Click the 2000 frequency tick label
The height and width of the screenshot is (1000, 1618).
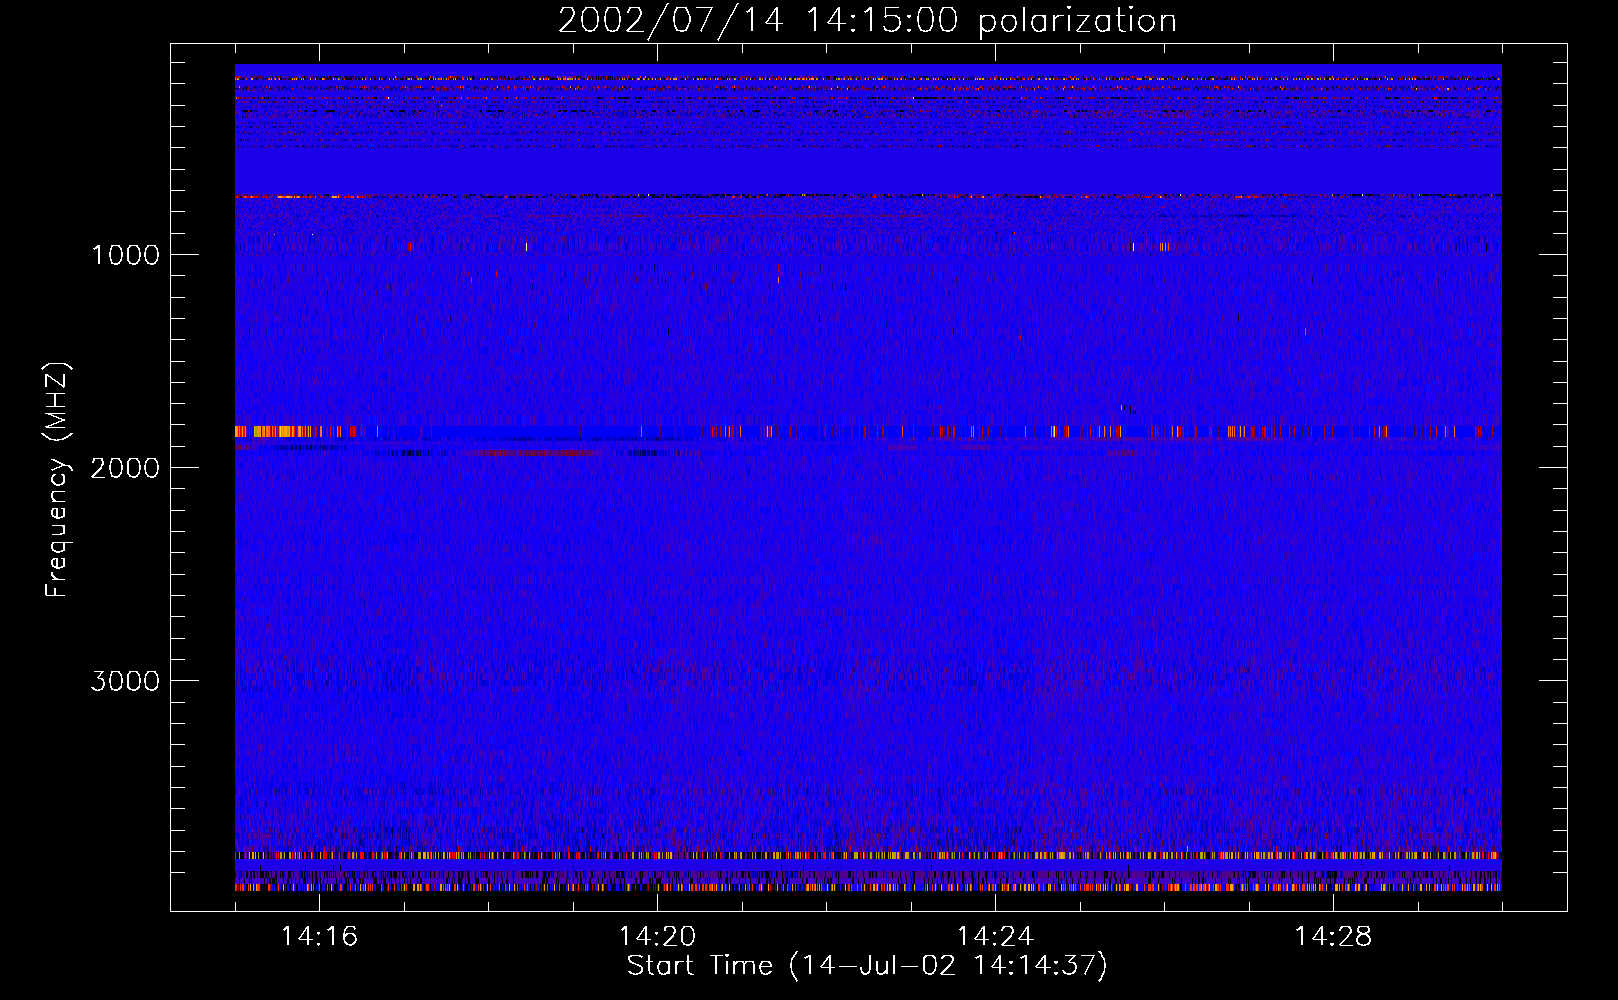[125, 468]
